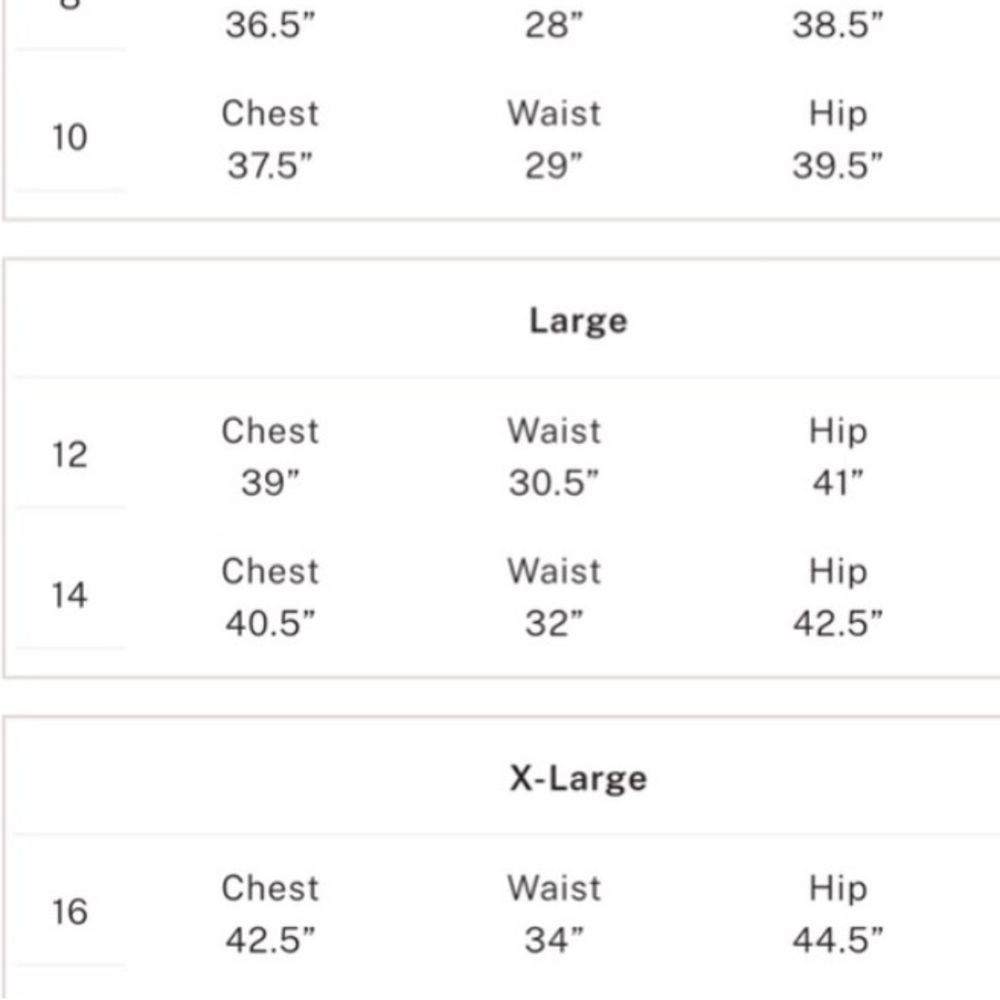Click the size 12 Waist 30.5" value
1000x1000 pixels.
click(x=553, y=484)
